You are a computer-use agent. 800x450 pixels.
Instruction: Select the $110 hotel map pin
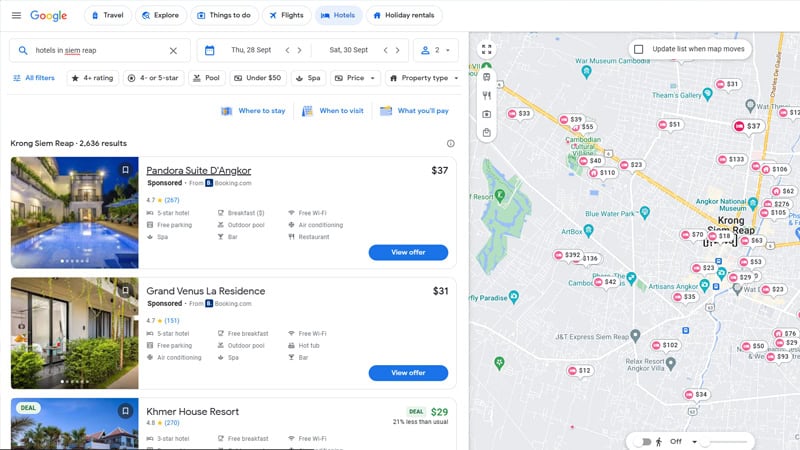click(x=603, y=172)
